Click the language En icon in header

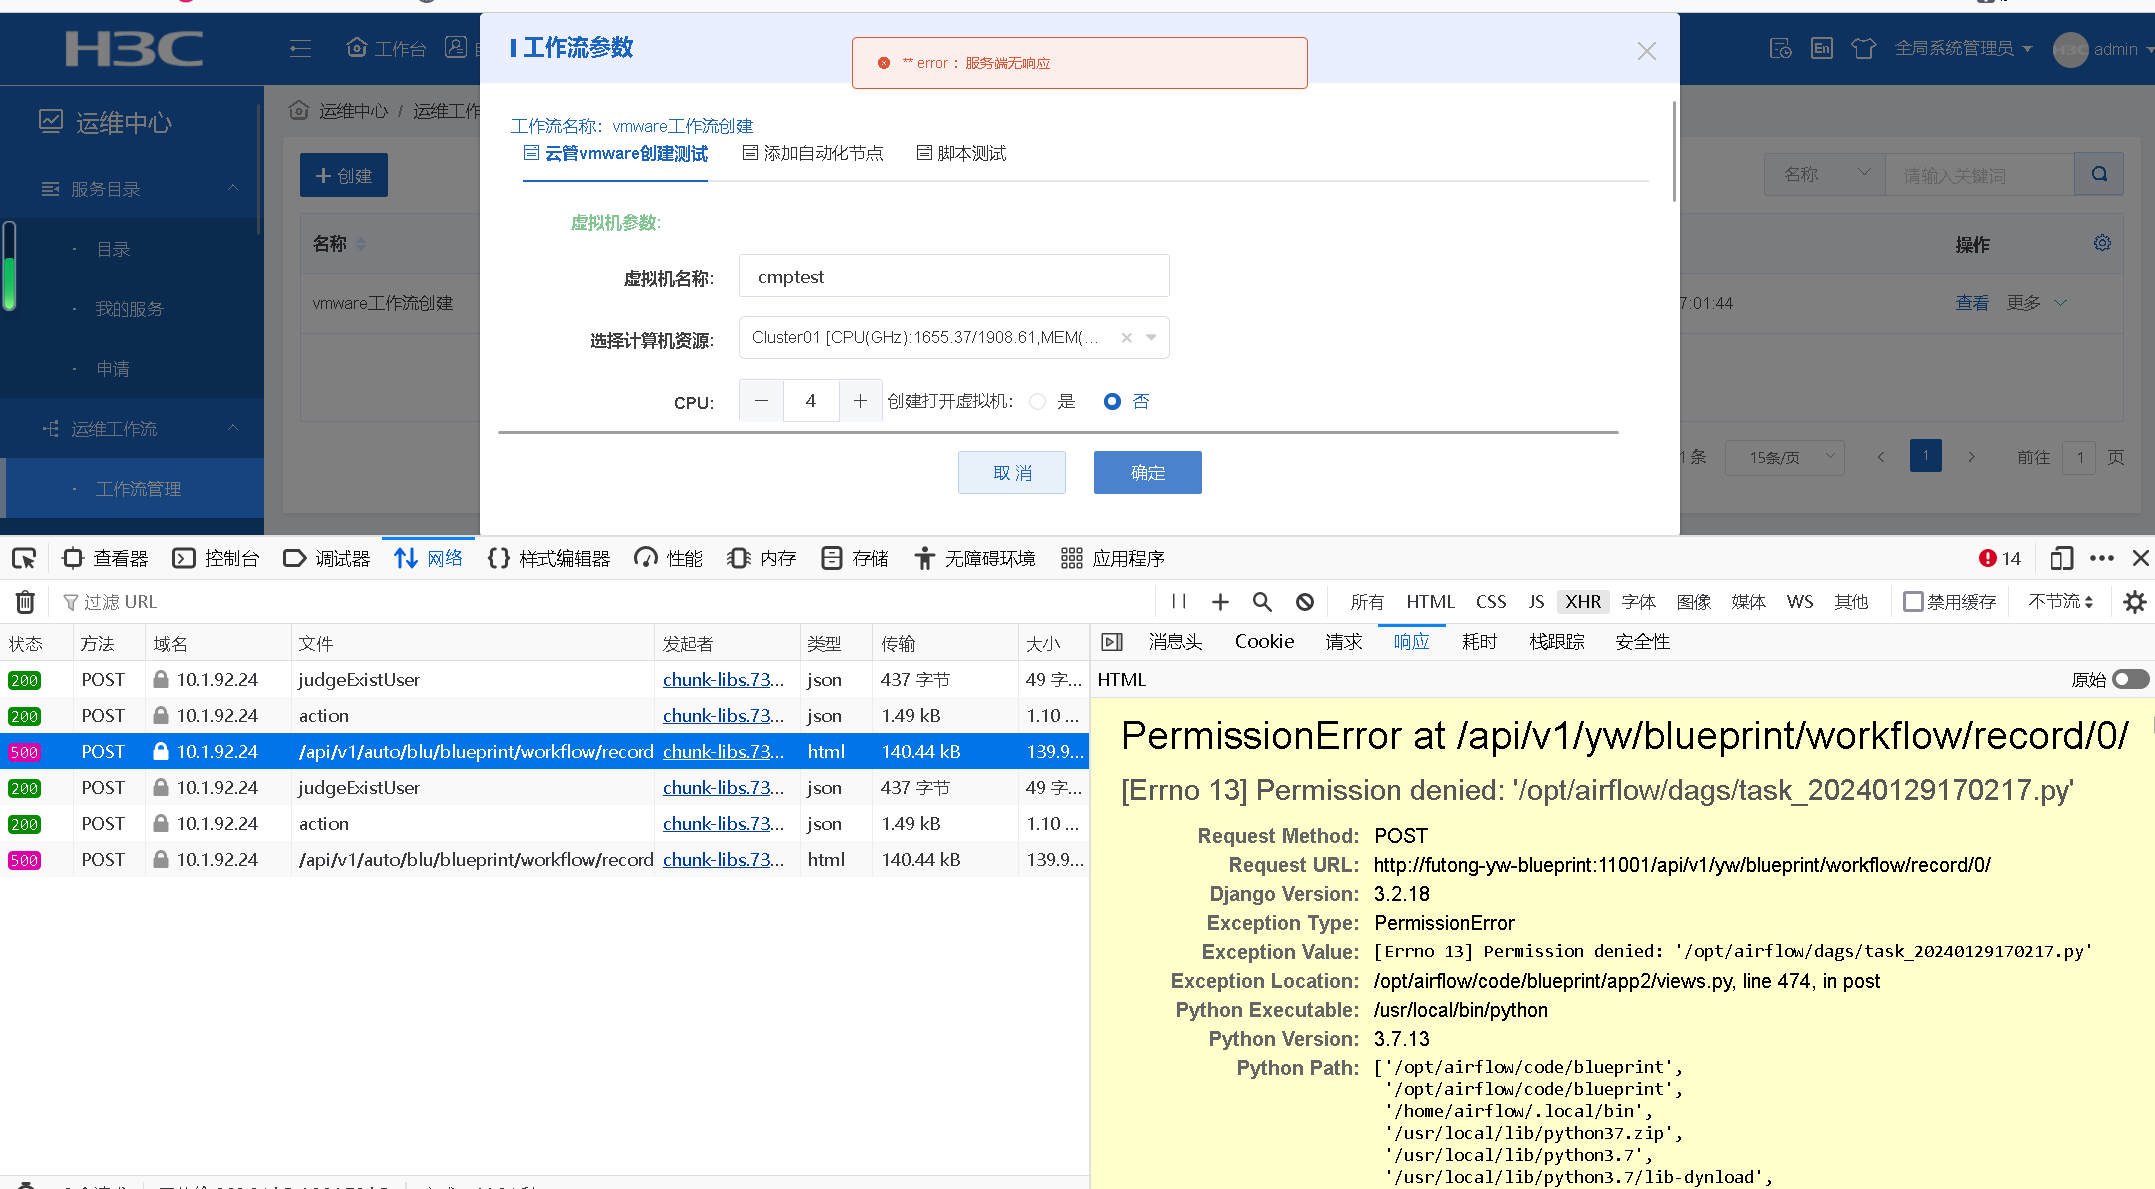click(x=1821, y=48)
